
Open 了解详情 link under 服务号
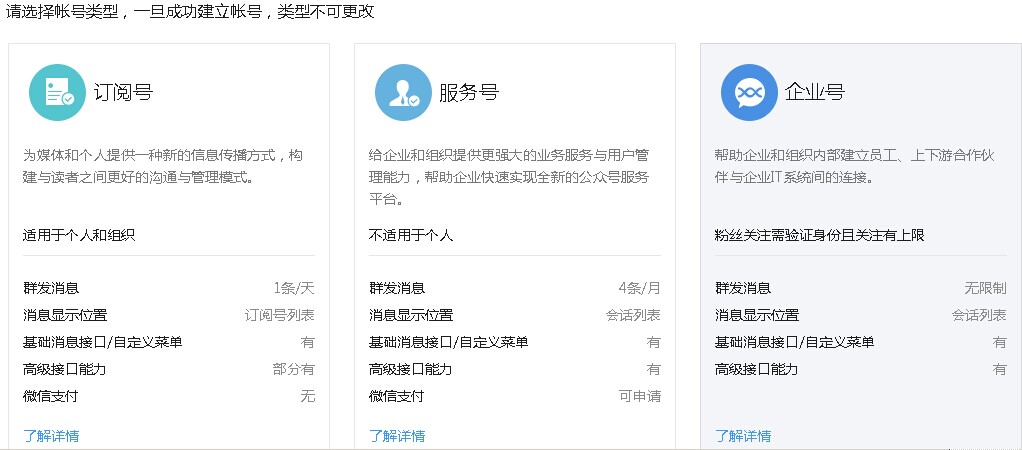pyautogui.click(x=397, y=435)
